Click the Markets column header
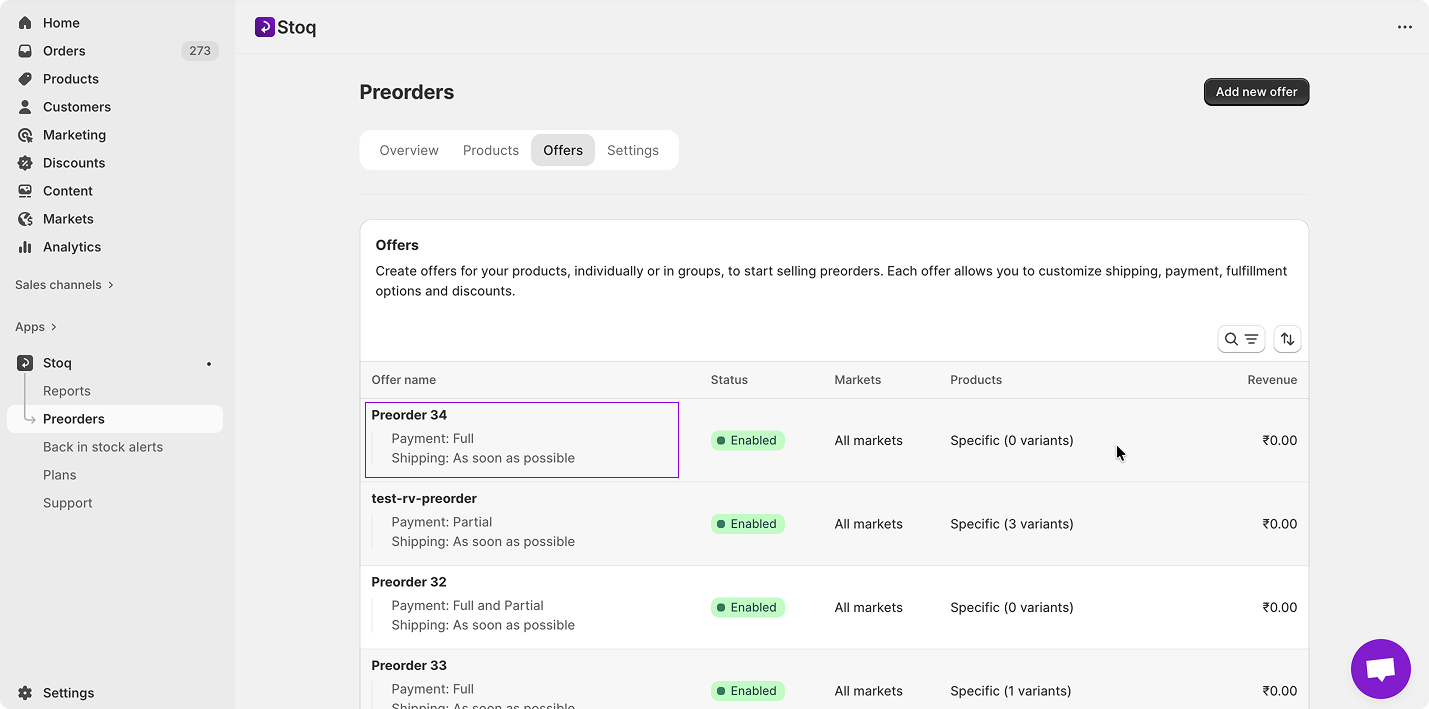This screenshot has height=709, width=1429. (858, 380)
